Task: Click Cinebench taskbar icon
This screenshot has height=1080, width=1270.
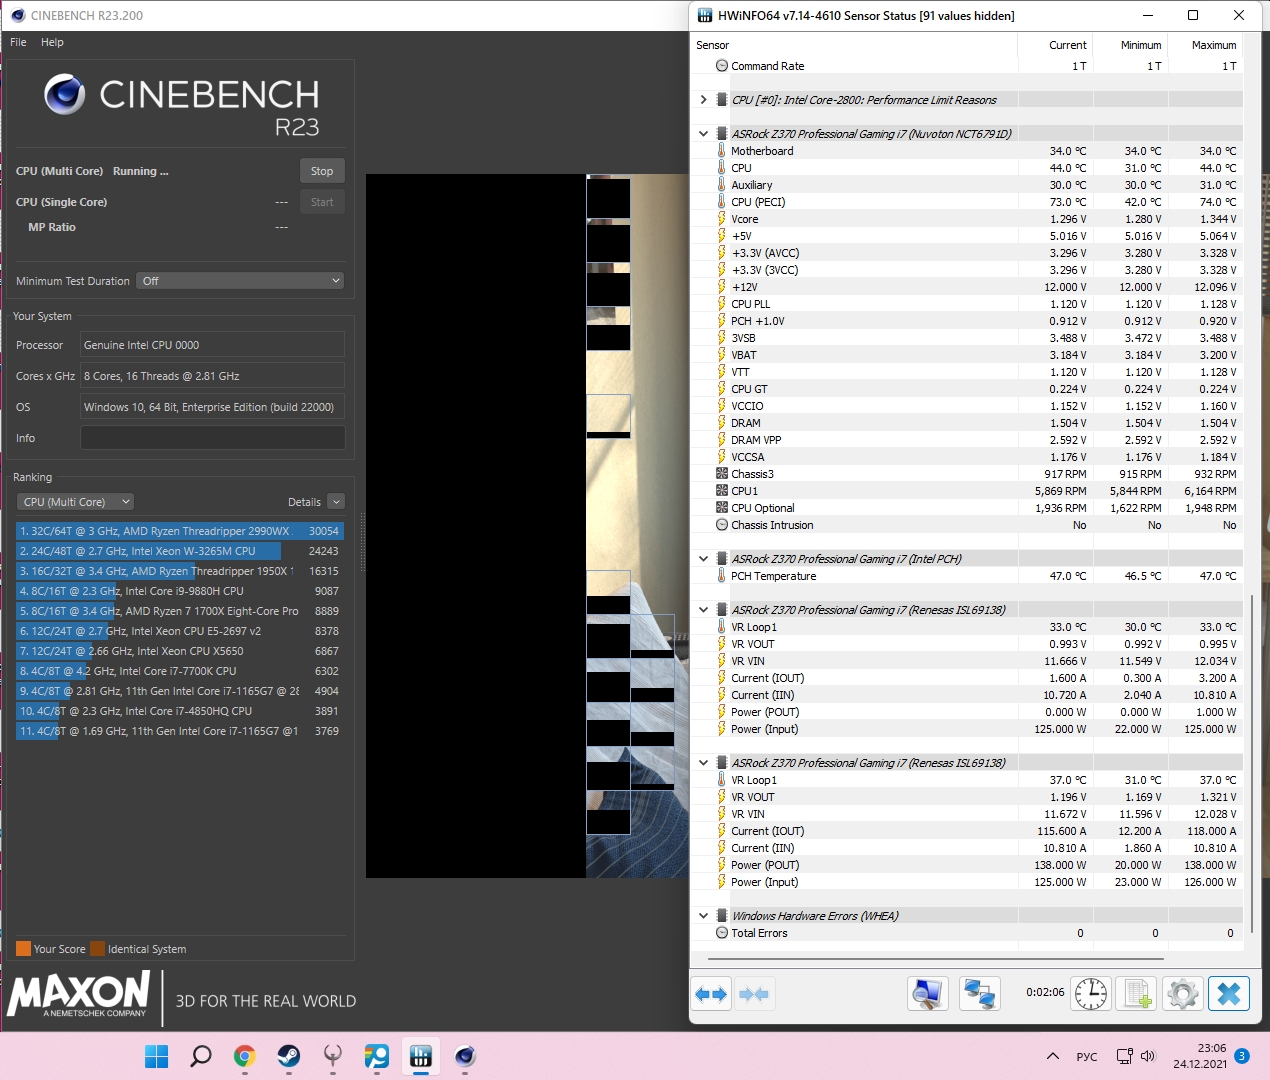Action: tap(465, 1056)
